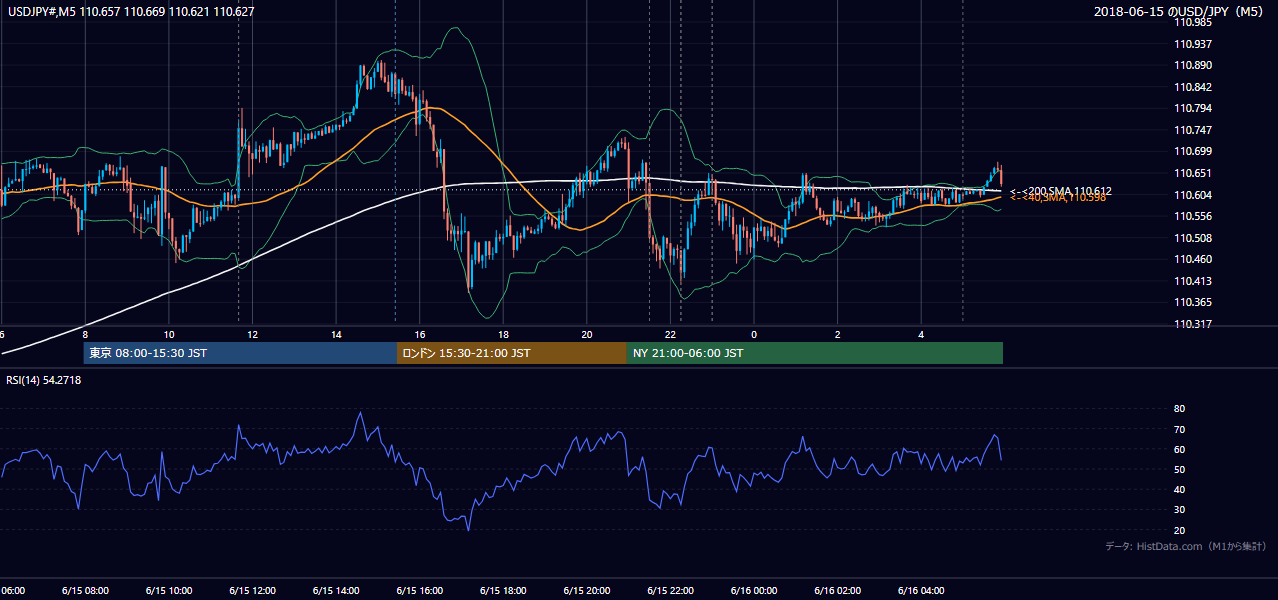Click price axis label 110.556
This screenshot has height=600, width=1278.
[1192, 216]
